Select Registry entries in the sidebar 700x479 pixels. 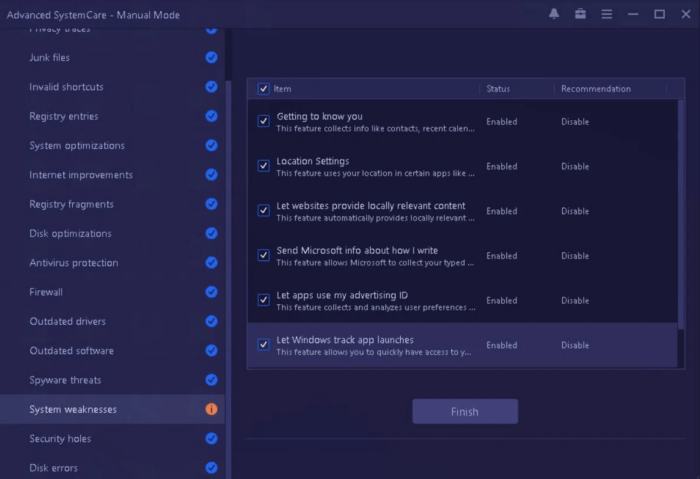(64, 116)
